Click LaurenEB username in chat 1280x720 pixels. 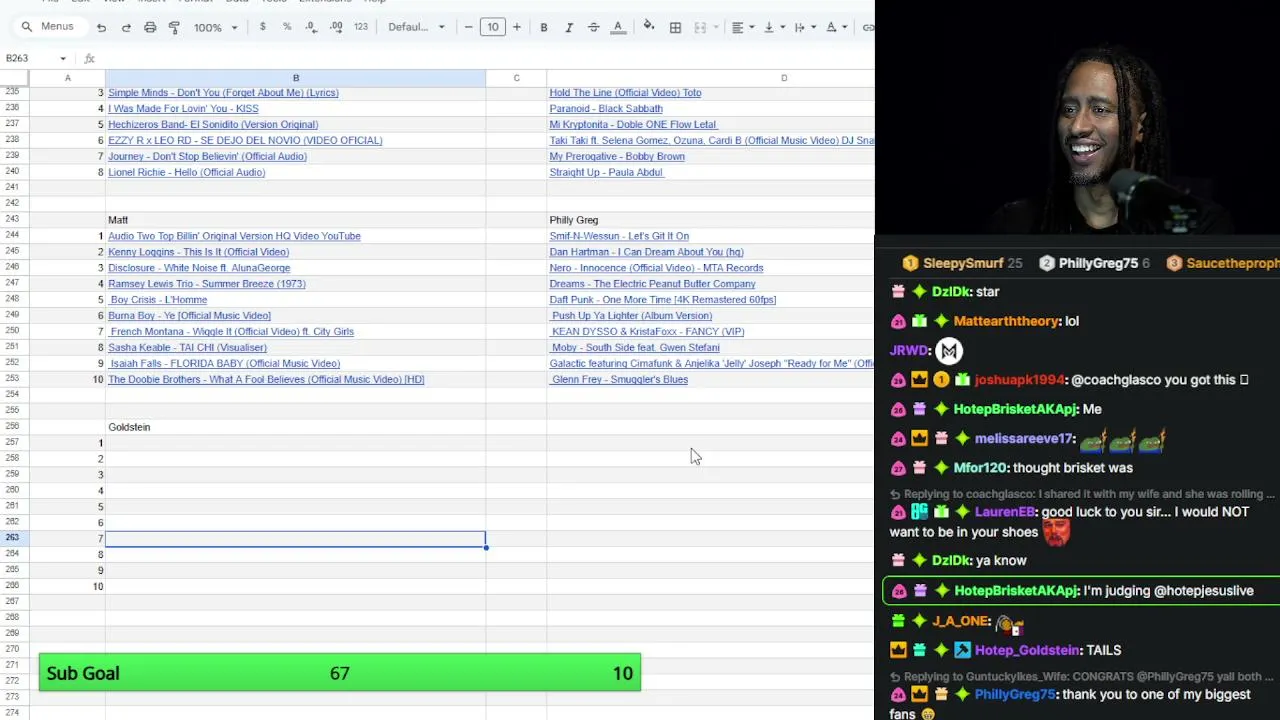[x=1005, y=512]
